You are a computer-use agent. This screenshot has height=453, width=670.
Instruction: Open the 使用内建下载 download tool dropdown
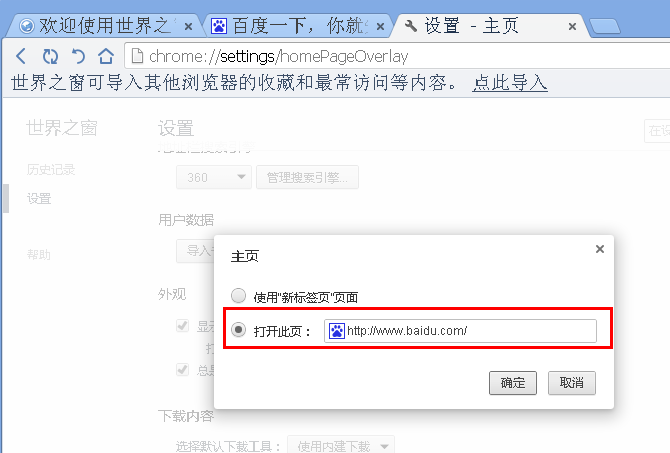click(341, 445)
